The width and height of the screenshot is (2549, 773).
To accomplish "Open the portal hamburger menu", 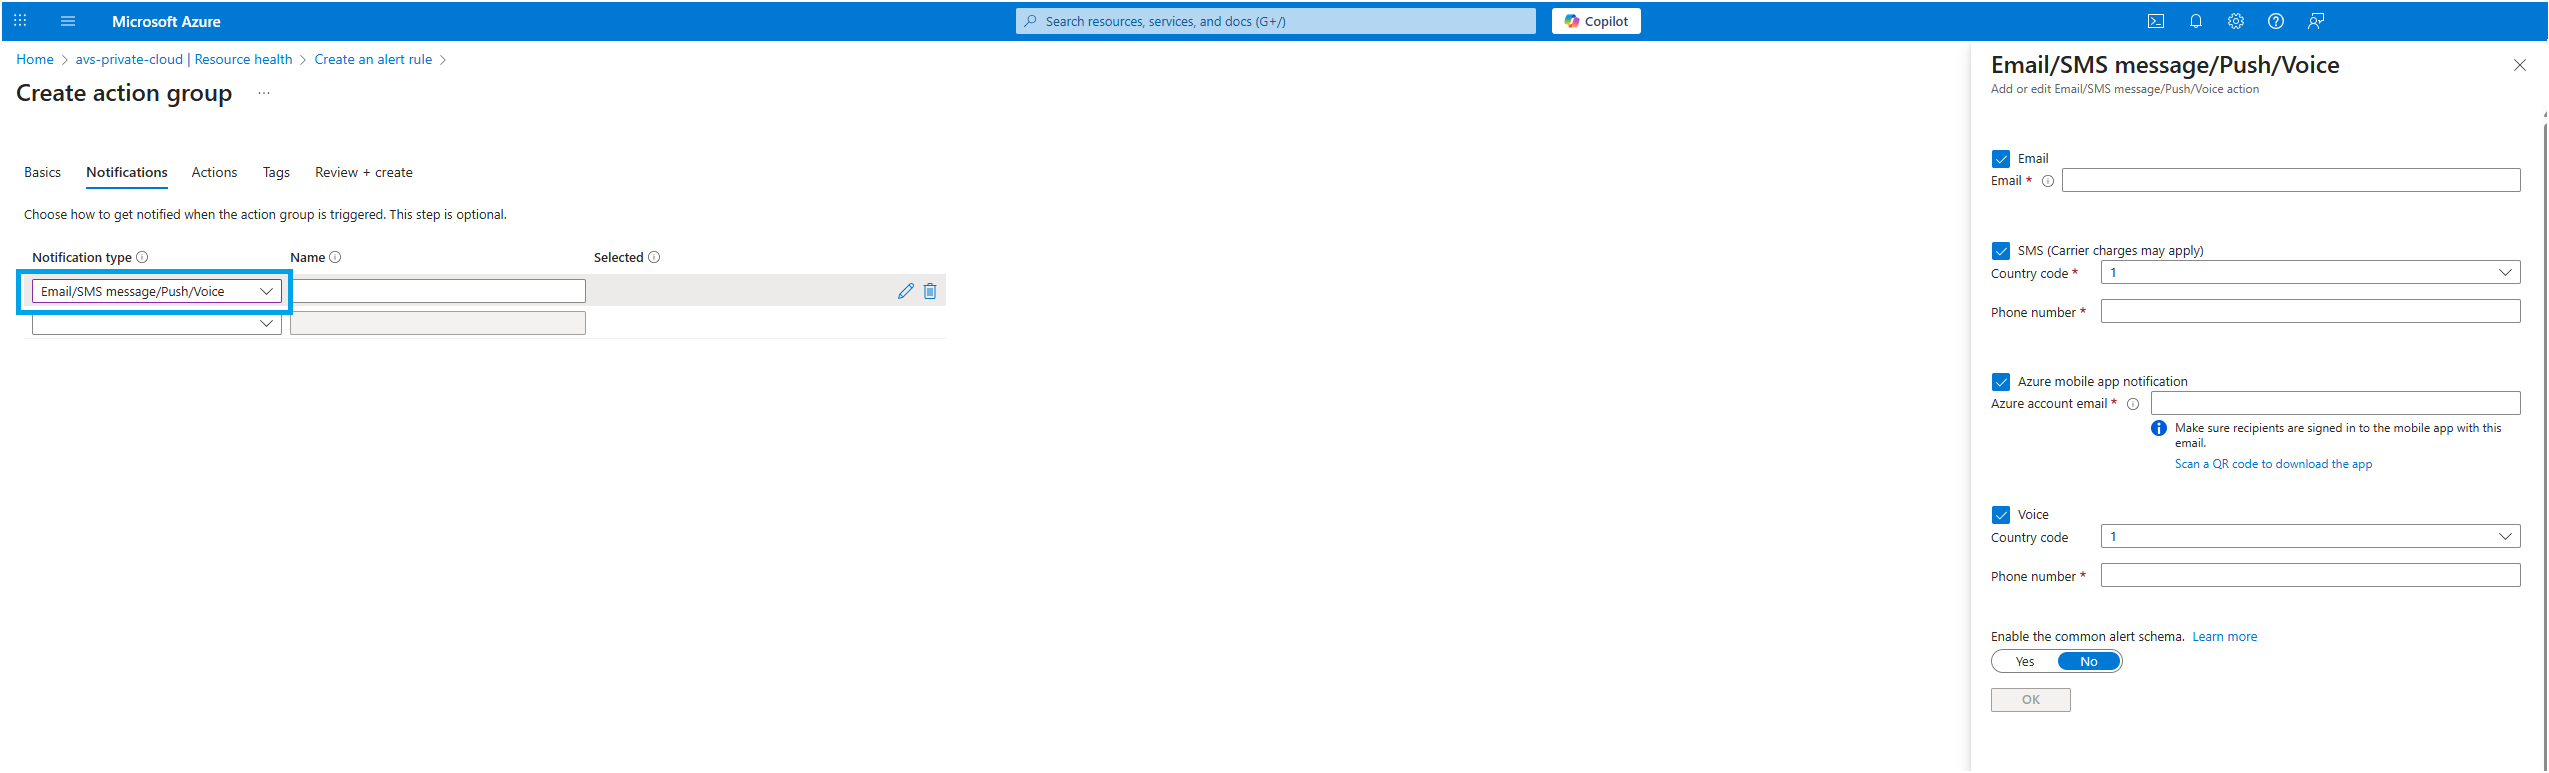I will point(68,21).
